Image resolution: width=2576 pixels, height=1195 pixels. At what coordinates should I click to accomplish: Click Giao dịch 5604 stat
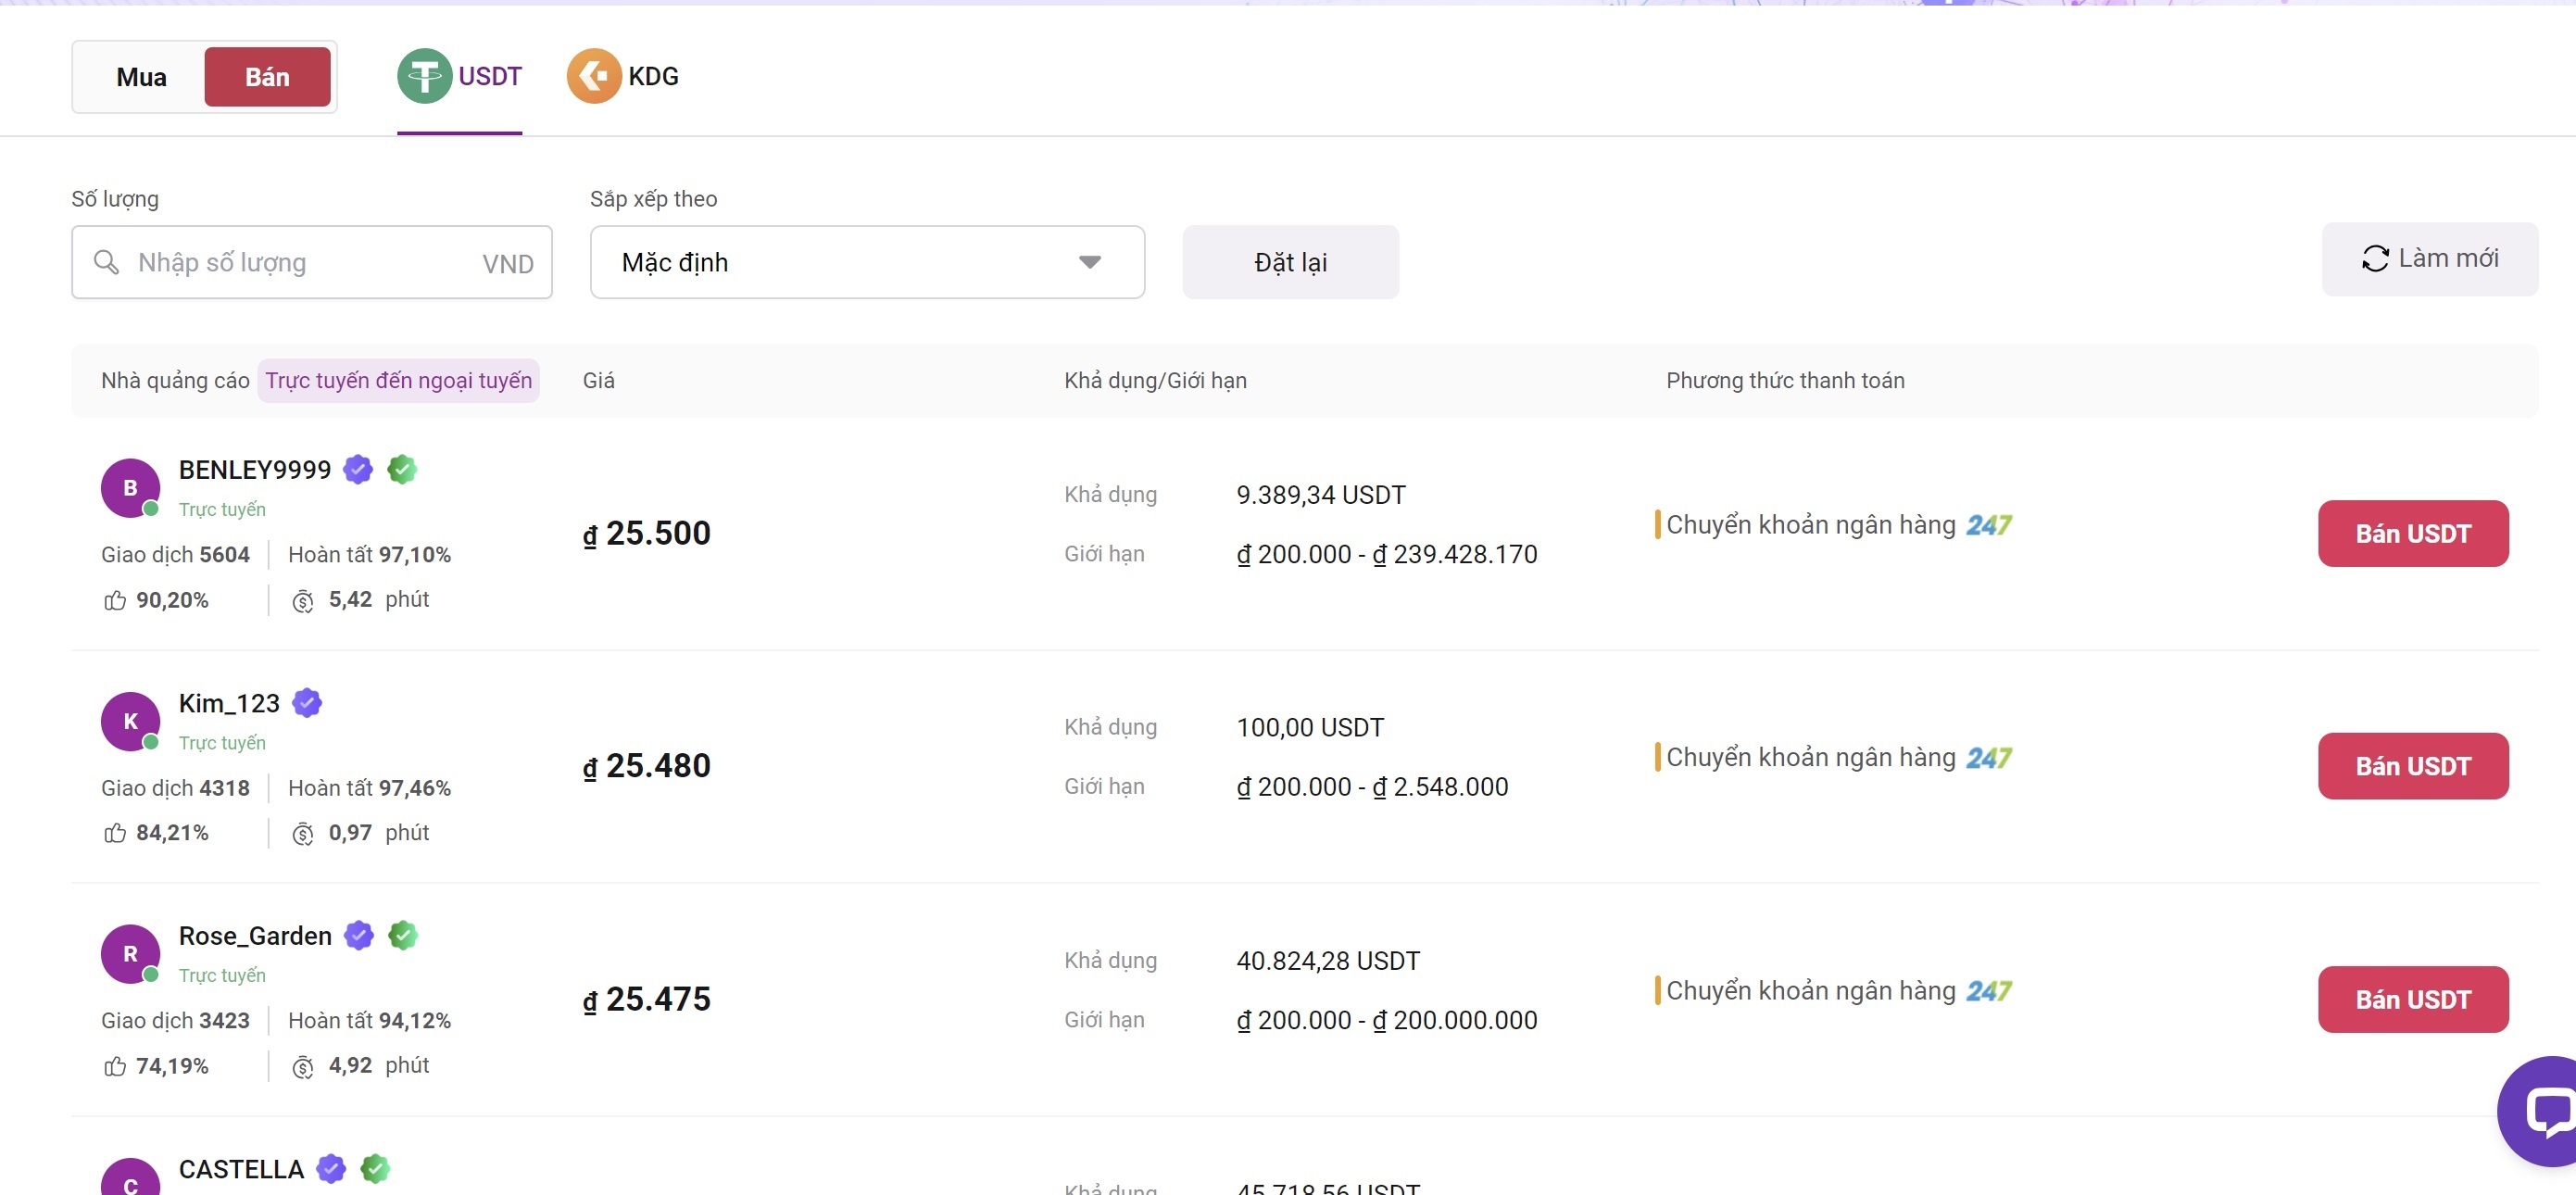175,555
